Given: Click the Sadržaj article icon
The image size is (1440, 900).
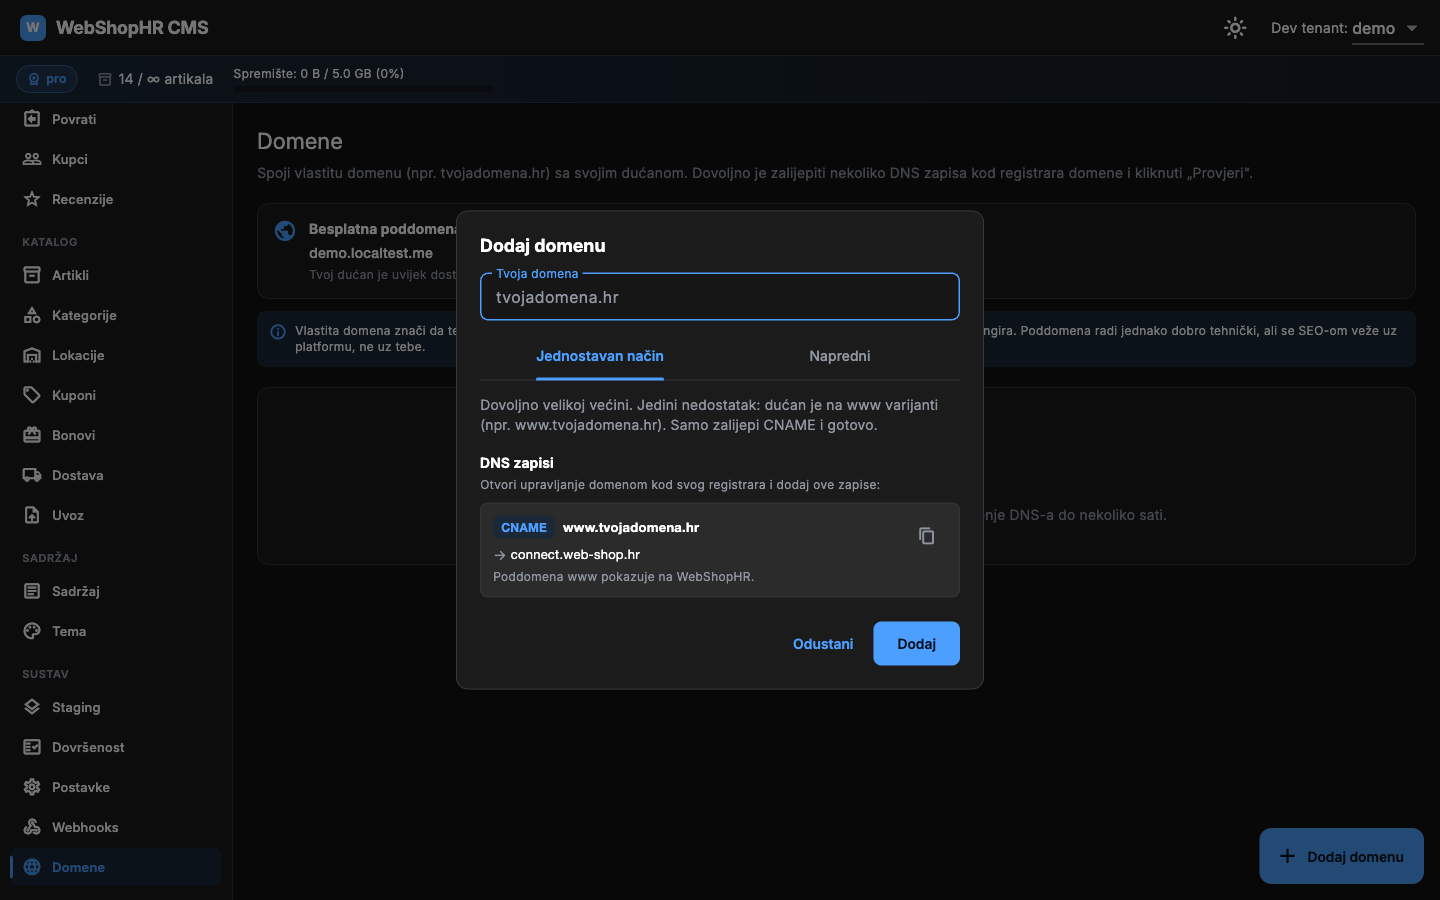Looking at the screenshot, I should (x=32, y=591).
